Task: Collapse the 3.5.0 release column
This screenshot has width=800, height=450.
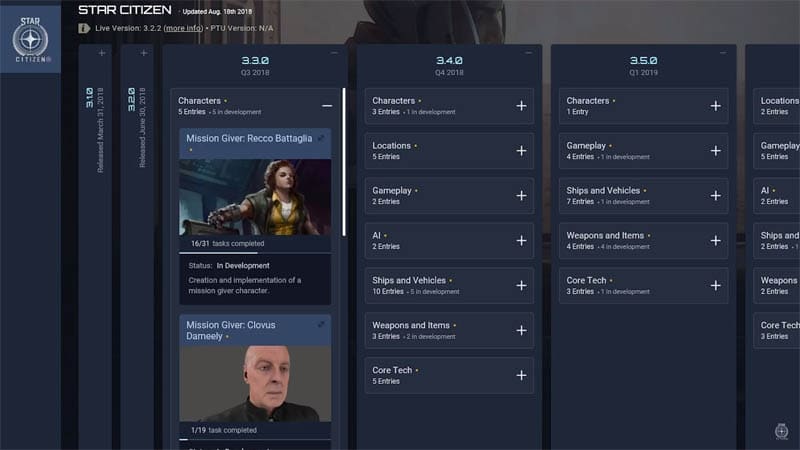Action: (722, 53)
